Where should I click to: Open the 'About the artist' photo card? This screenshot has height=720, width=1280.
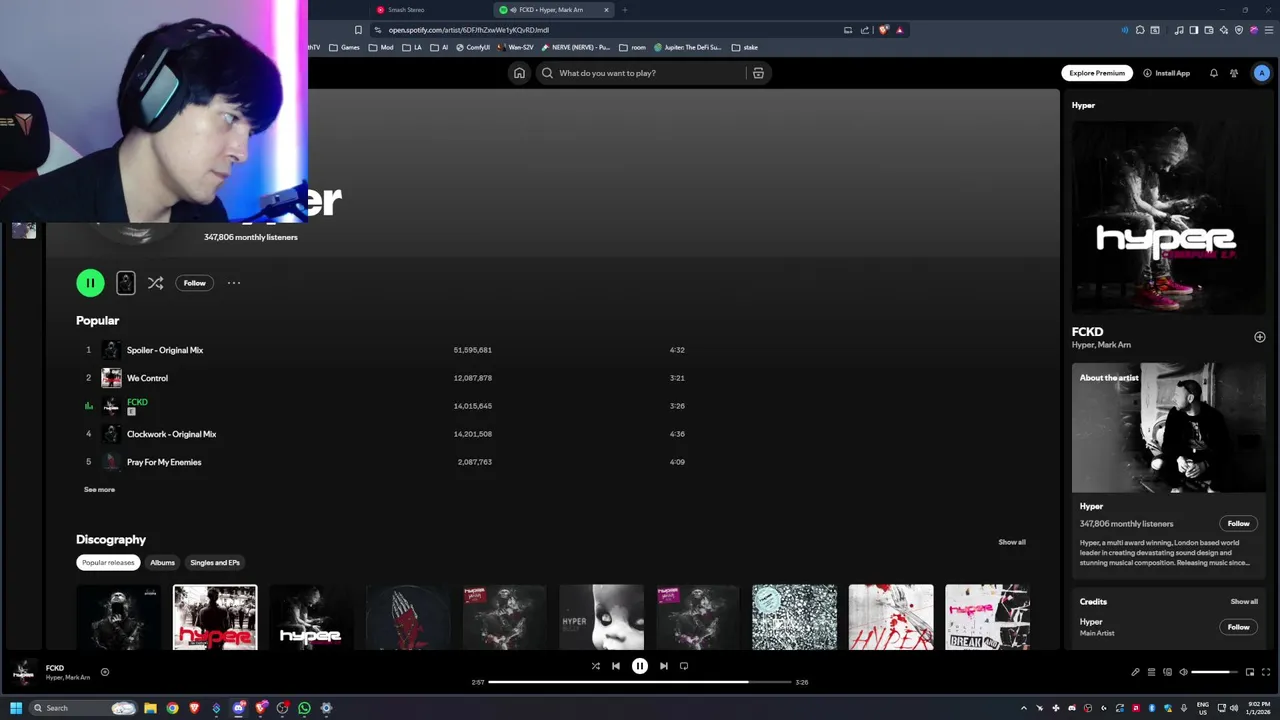1169,428
